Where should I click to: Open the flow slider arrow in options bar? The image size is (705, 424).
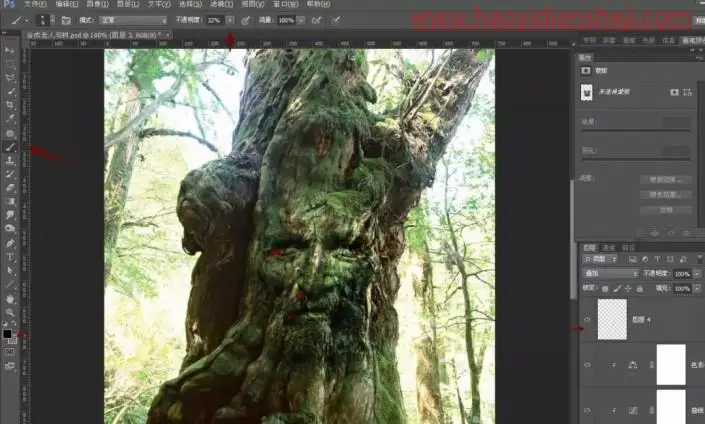(301, 20)
